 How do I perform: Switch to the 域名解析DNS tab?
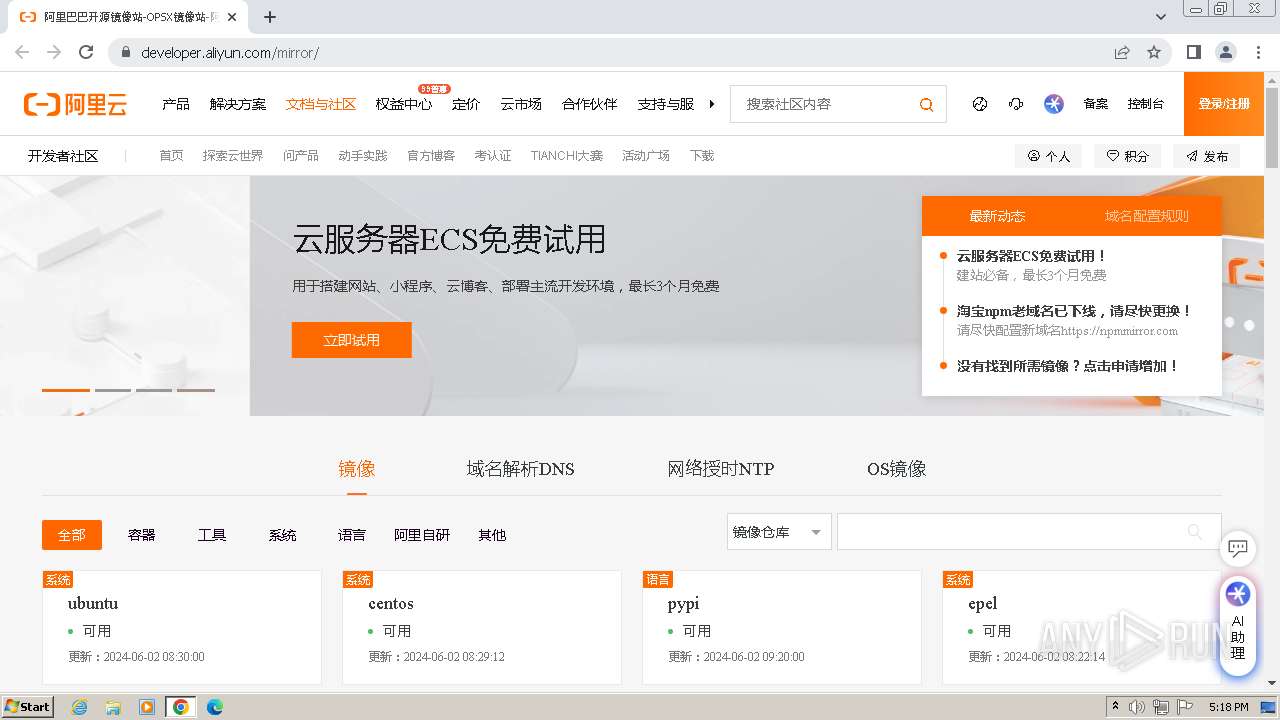(x=520, y=469)
